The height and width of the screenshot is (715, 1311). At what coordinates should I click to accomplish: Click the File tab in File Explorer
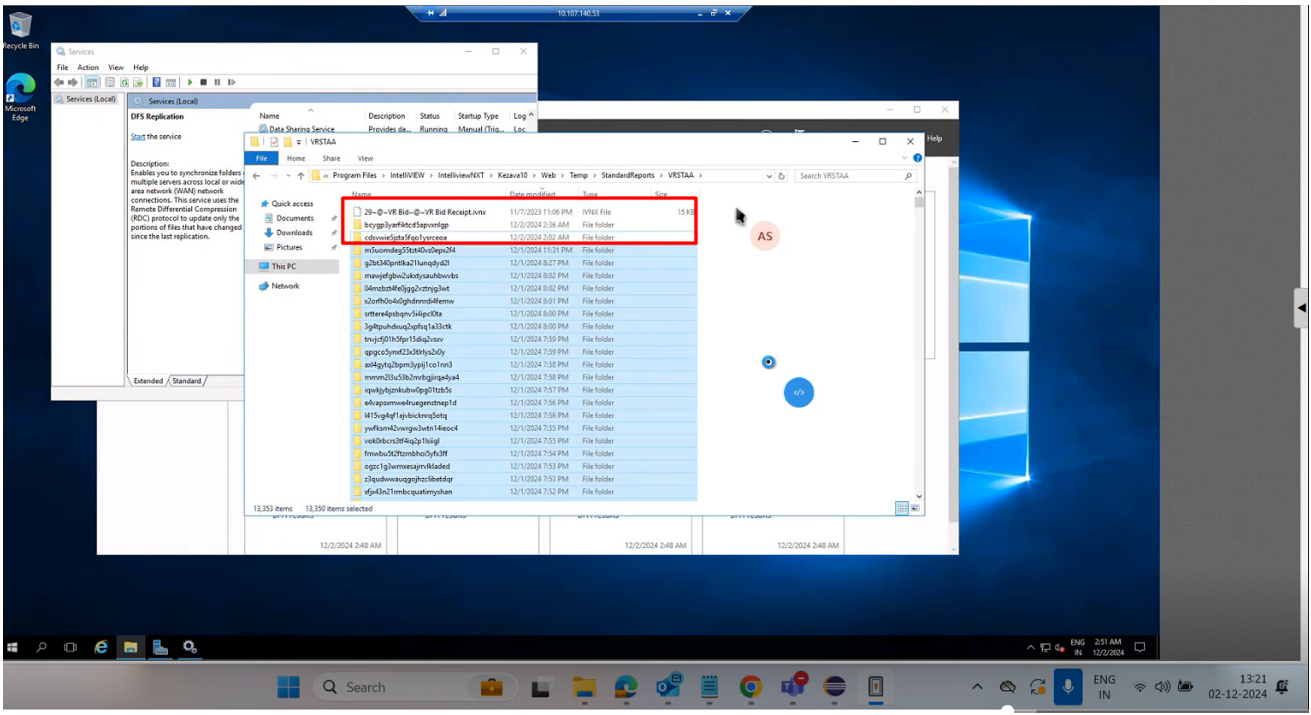pyautogui.click(x=262, y=158)
